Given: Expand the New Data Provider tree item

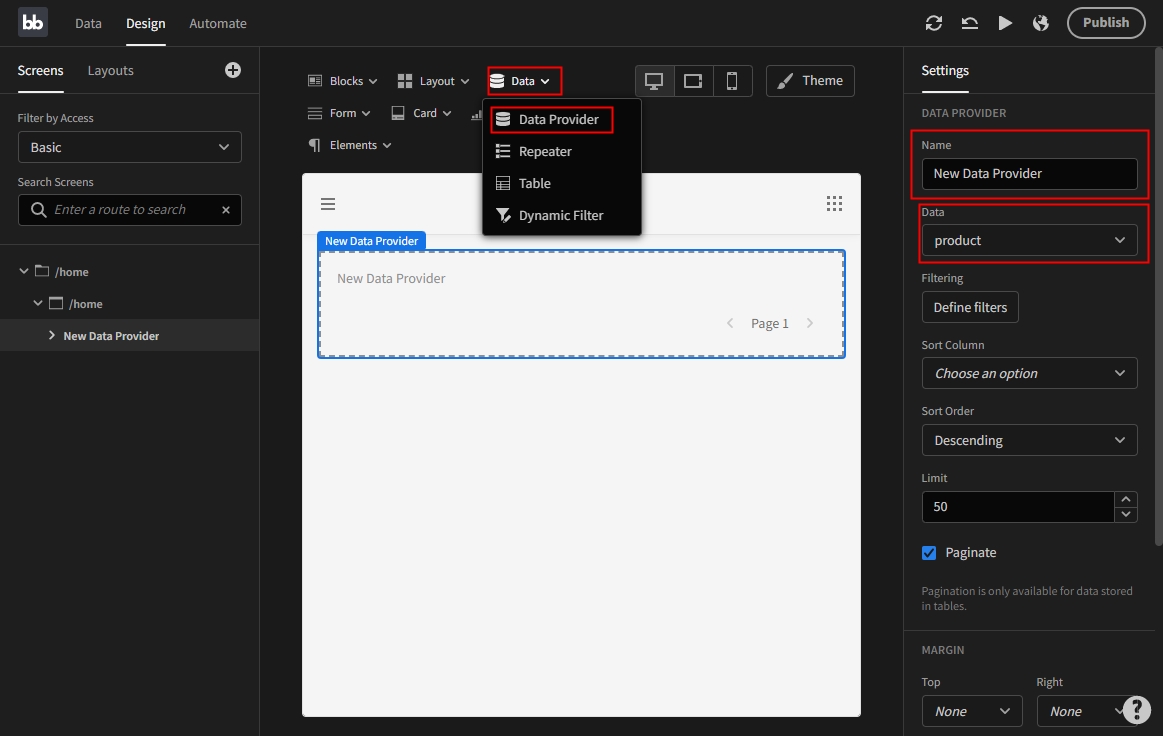Looking at the screenshot, I should coord(52,336).
